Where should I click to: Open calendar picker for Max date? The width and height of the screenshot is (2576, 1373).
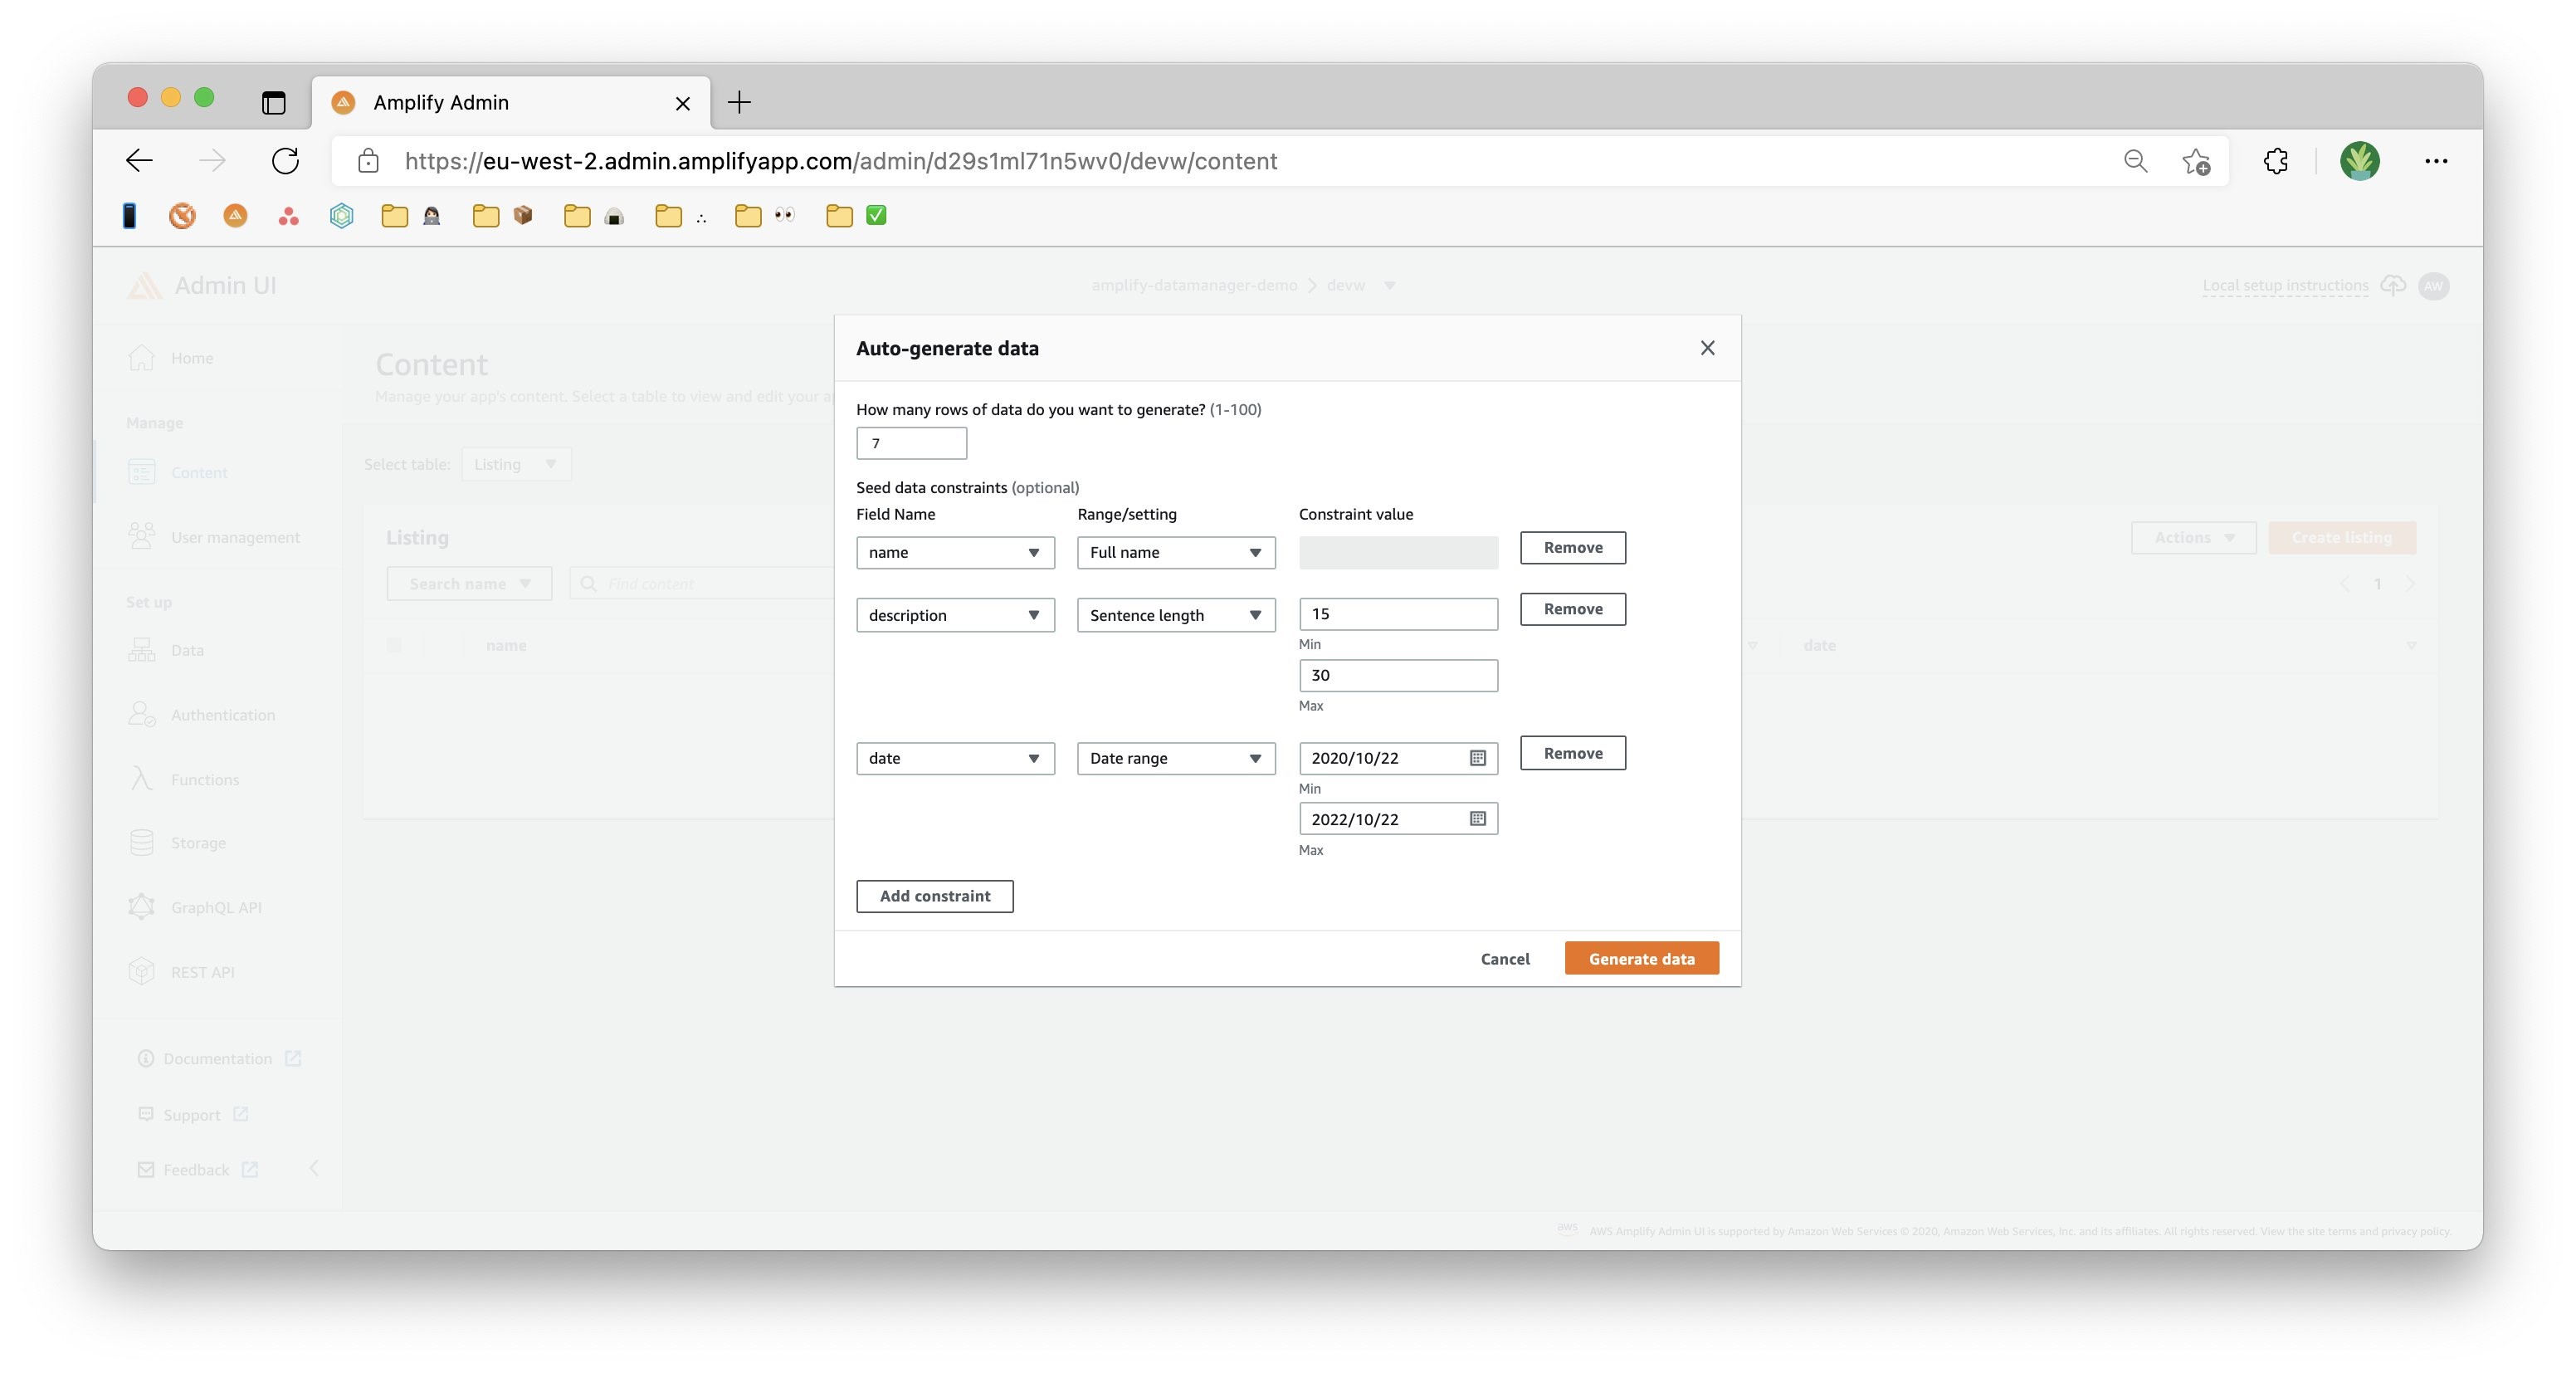1477,819
